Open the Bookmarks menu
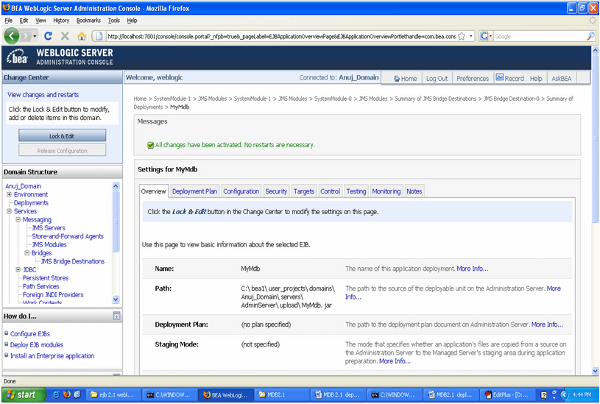600x404 pixels. tap(88, 21)
